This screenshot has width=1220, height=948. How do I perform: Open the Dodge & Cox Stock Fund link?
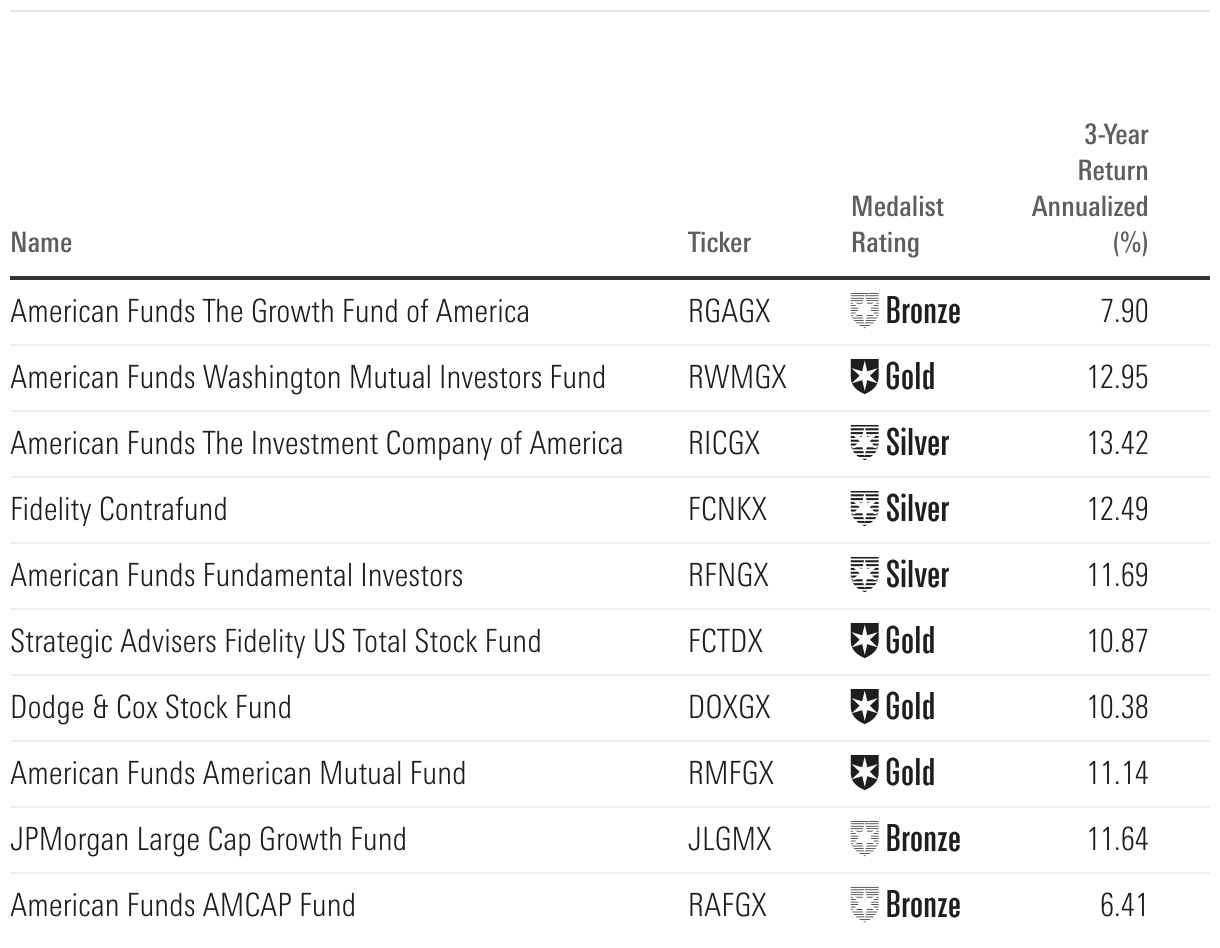(x=151, y=707)
